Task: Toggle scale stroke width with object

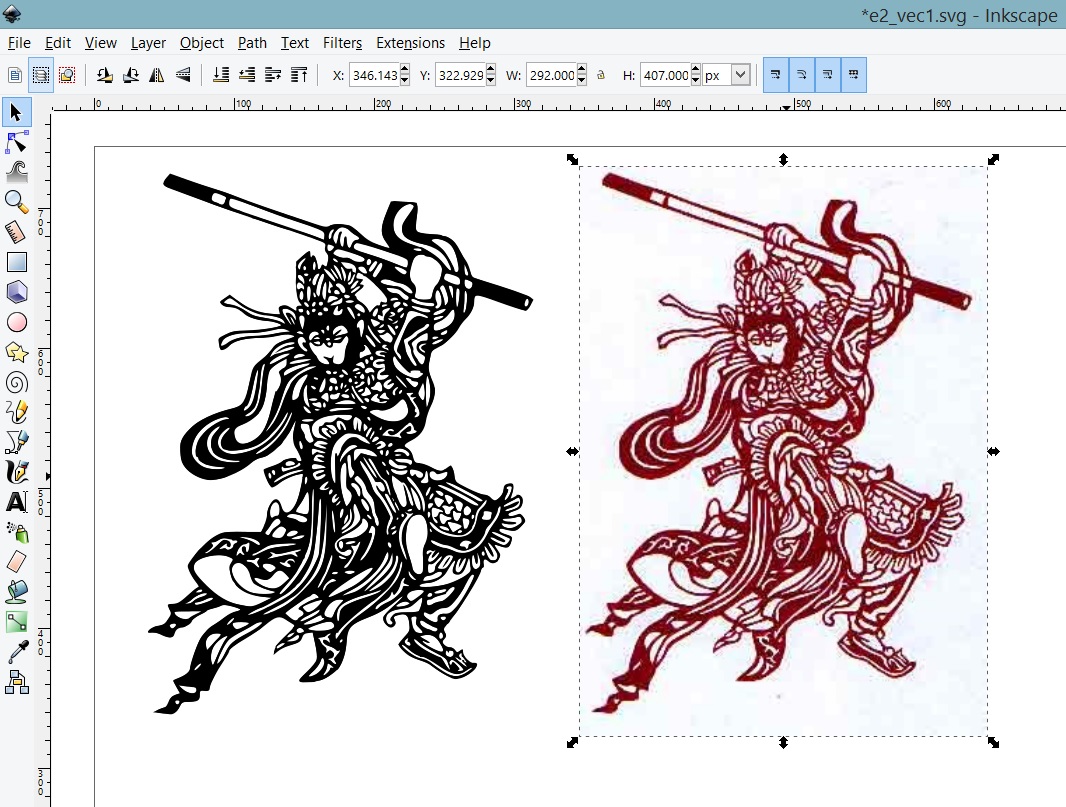Action: [776, 75]
